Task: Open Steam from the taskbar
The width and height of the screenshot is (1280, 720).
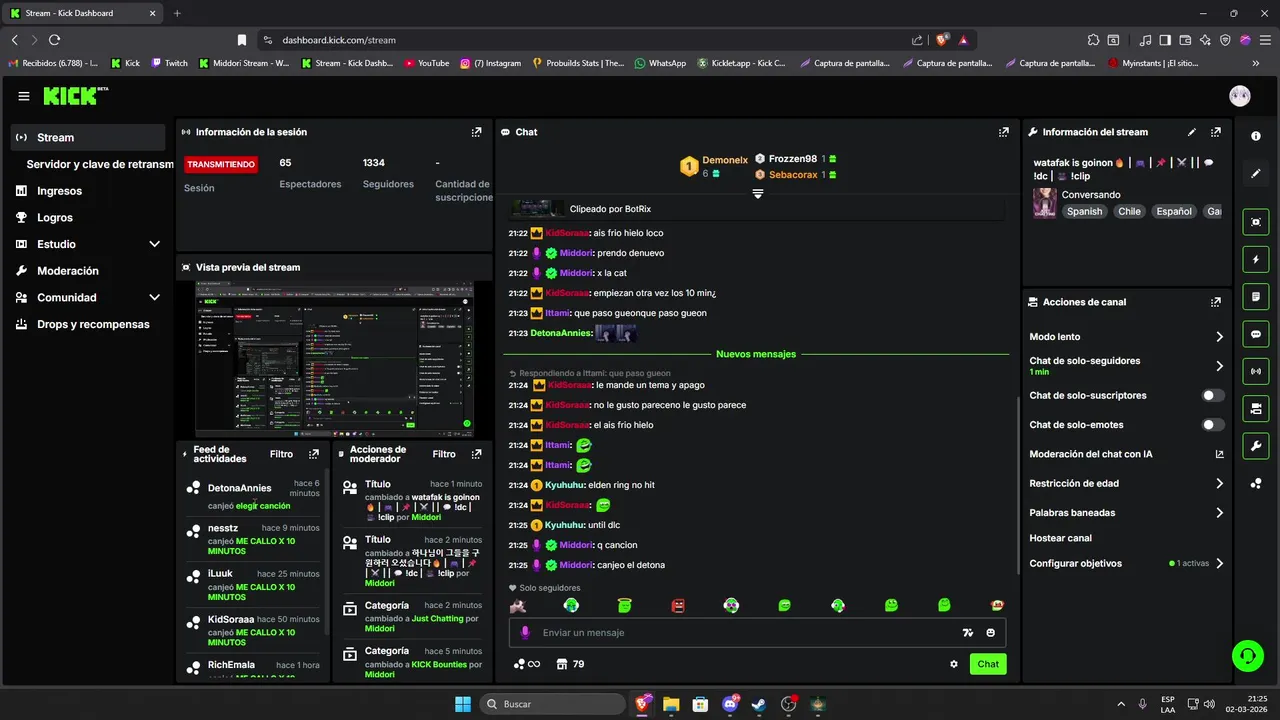Action: point(759,704)
